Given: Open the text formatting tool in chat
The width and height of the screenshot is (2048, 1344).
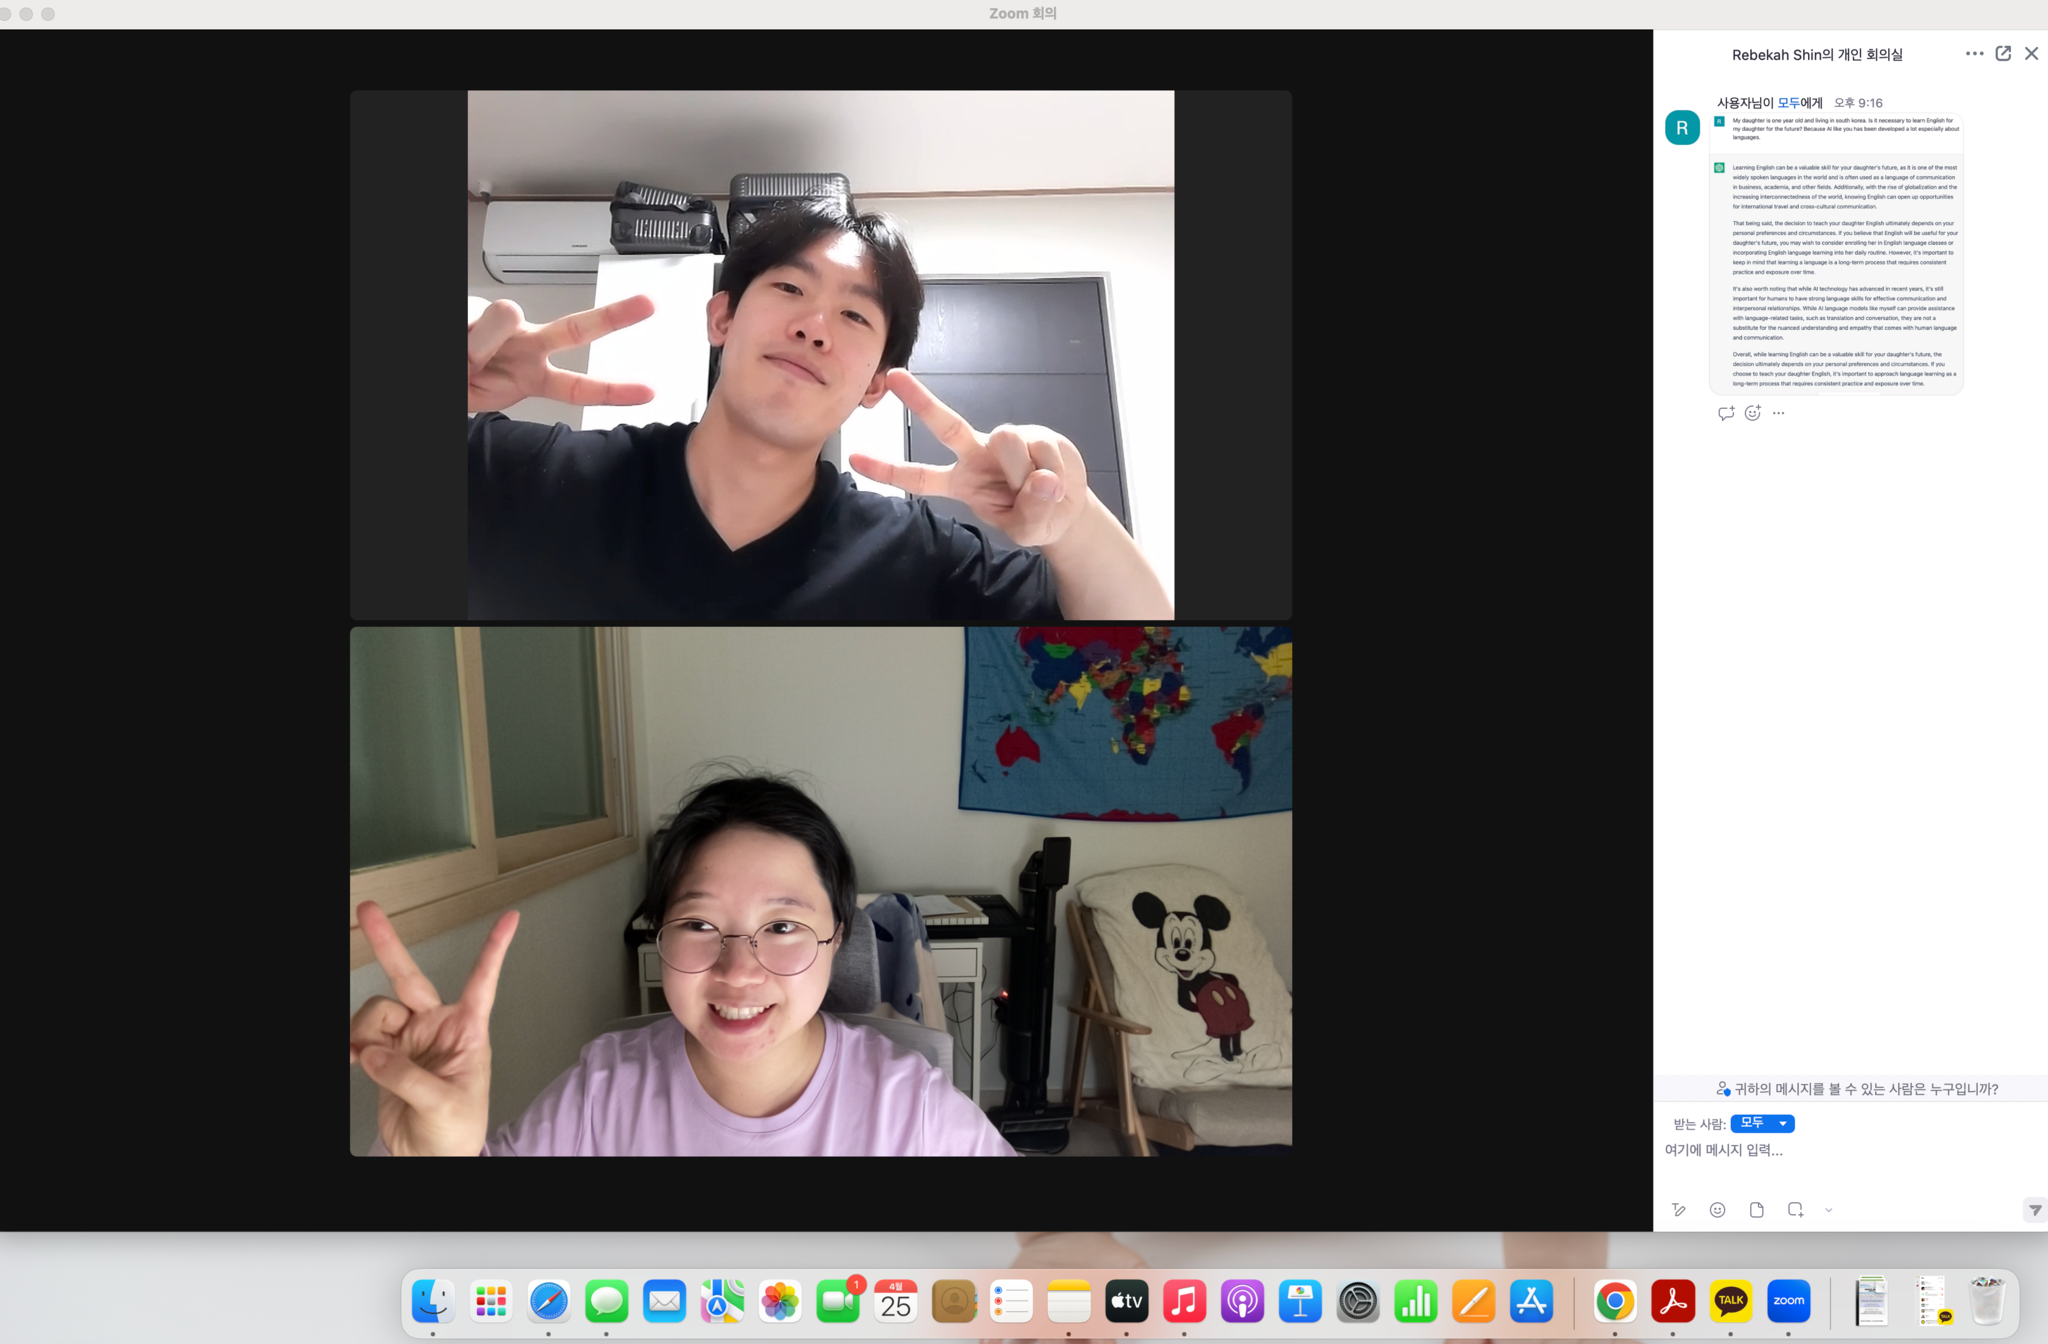Looking at the screenshot, I should 1679,1210.
